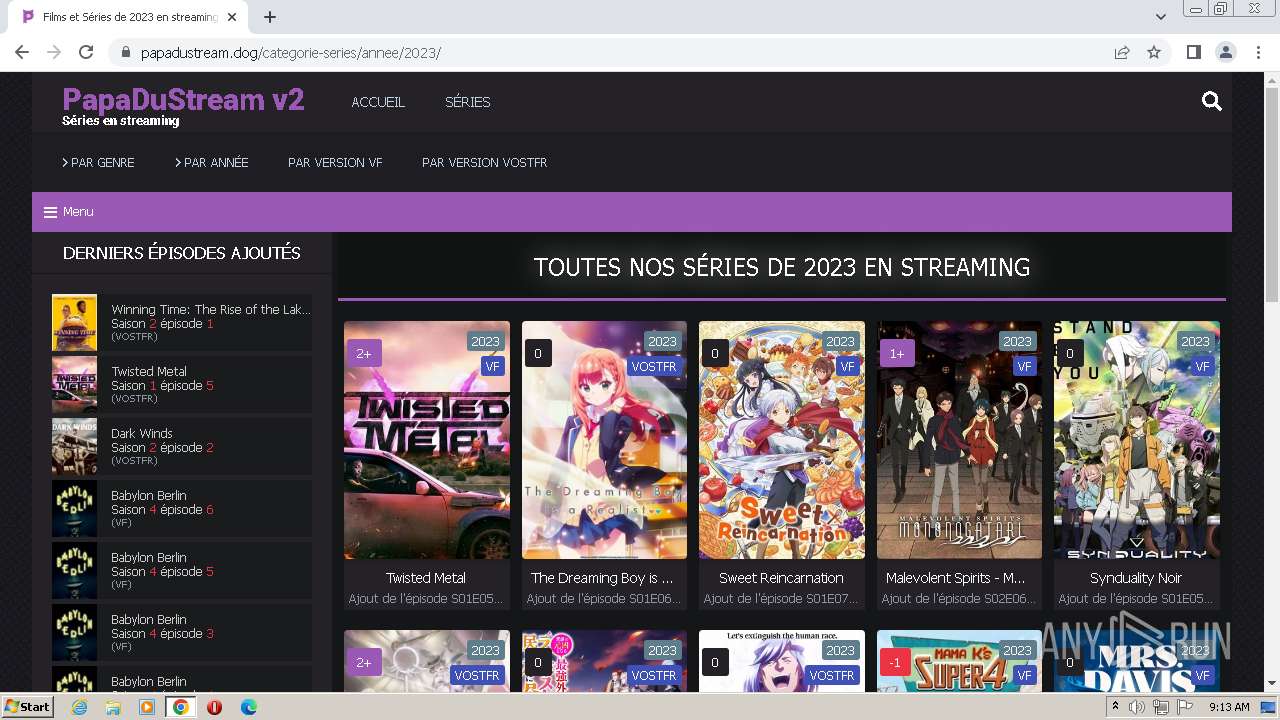Screen dimensions: 1280x720
Task: Open the browser side panel icon
Action: [1193, 52]
